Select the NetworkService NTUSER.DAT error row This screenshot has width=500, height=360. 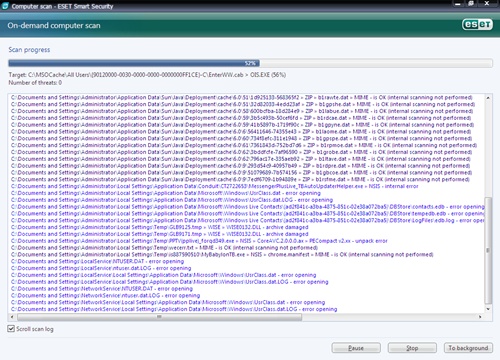102,289
